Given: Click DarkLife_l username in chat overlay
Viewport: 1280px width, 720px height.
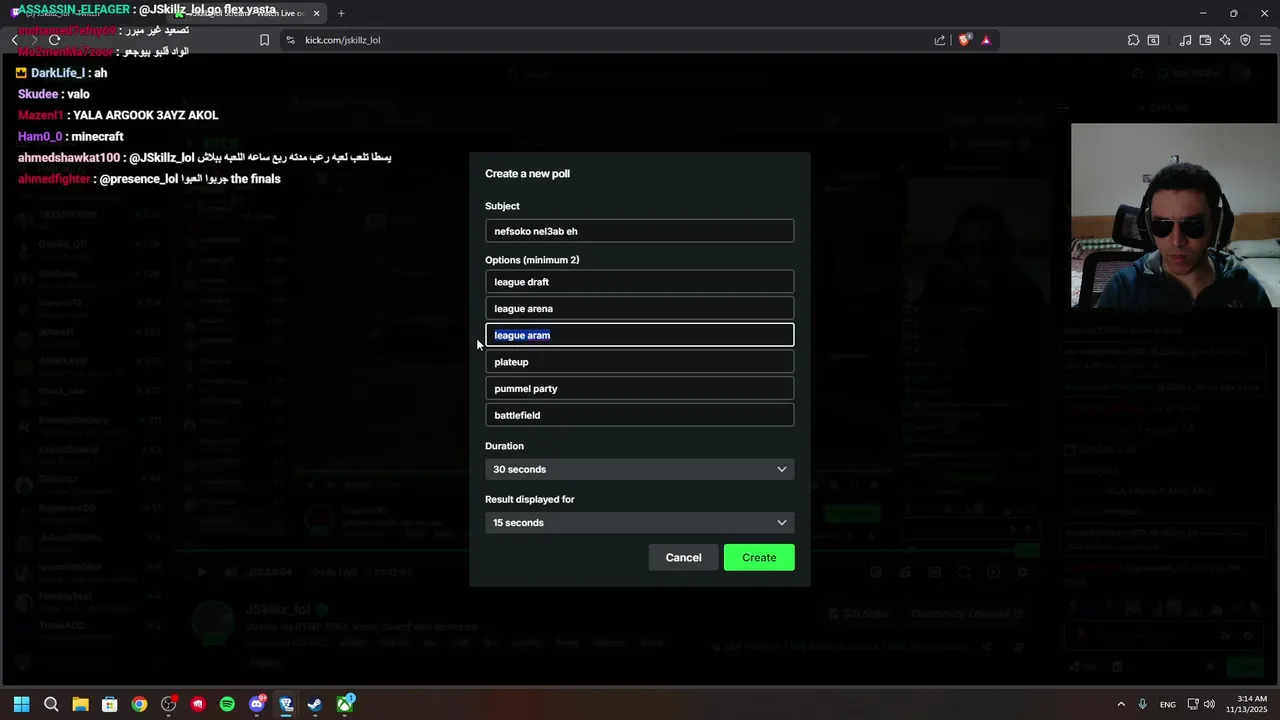Looking at the screenshot, I should [x=58, y=73].
